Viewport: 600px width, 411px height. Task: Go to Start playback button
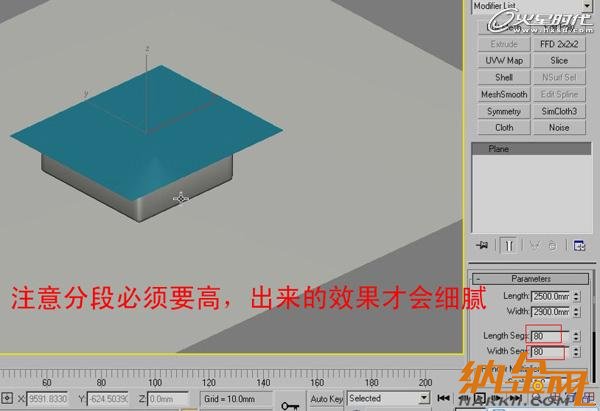(x=443, y=398)
